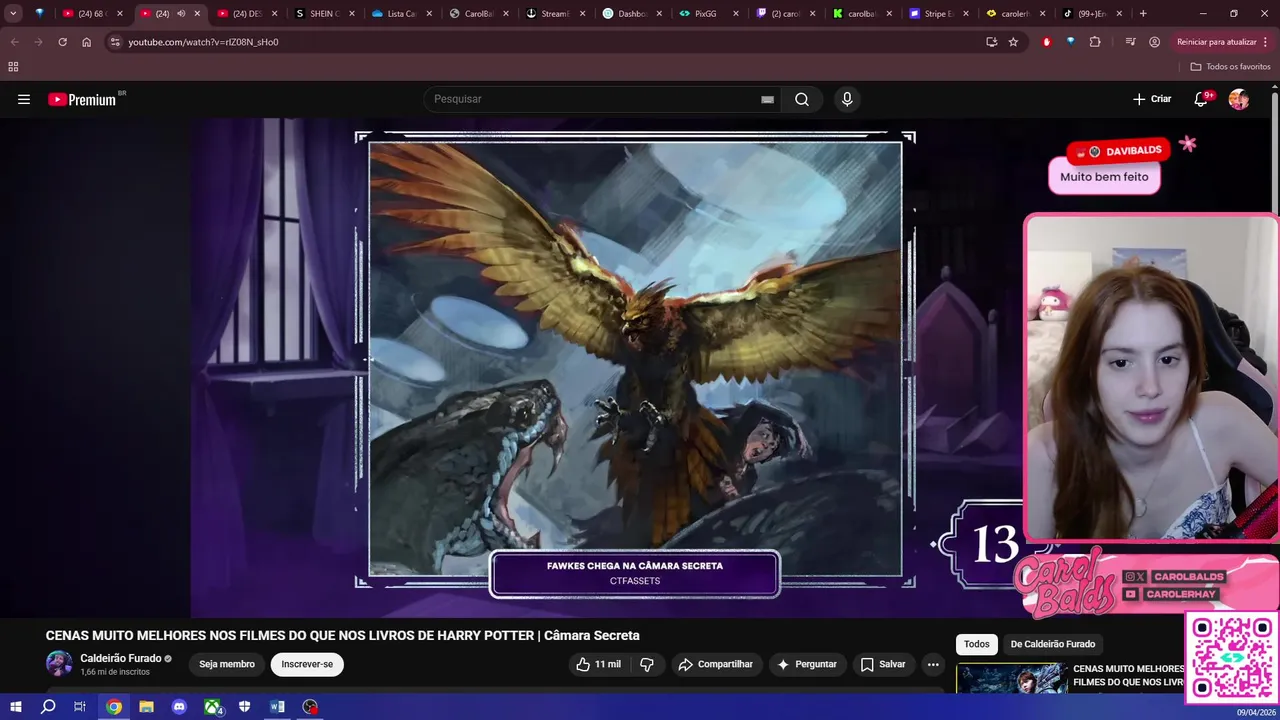Image resolution: width=1280 pixels, height=720 pixels.
Task: Click the Criar create button
Action: tap(1152, 99)
